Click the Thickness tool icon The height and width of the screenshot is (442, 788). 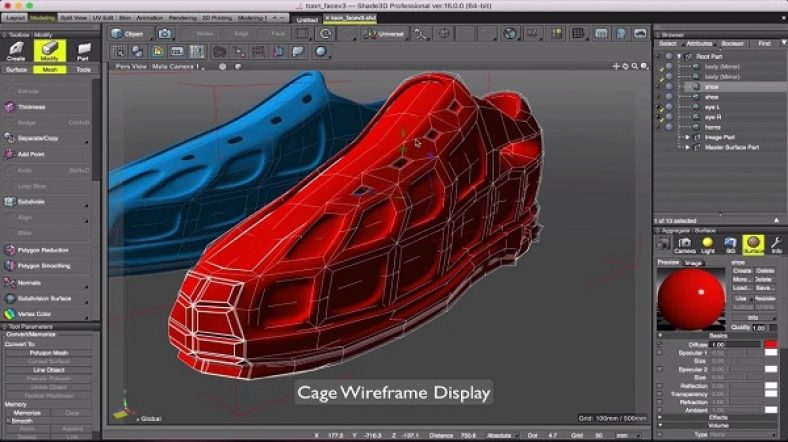coord(10,107)
